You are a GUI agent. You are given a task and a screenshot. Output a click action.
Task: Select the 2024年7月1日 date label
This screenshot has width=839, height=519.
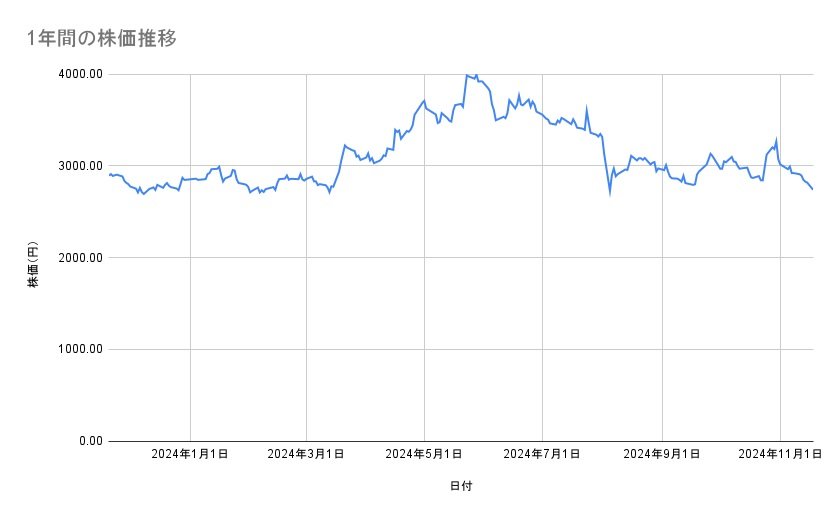(x=543, y=455)
